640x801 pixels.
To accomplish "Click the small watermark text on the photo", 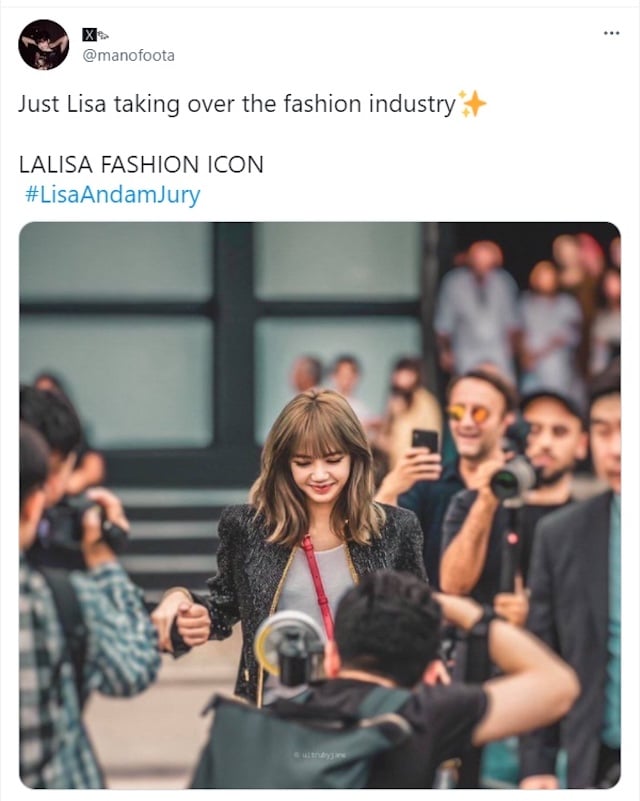I will click(x=320, y=754).
